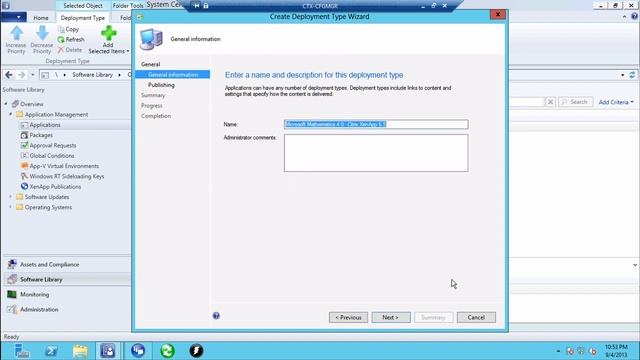Open the Add Selected Items dropdown
The image size is (640, 360).
tap(109, 40)
